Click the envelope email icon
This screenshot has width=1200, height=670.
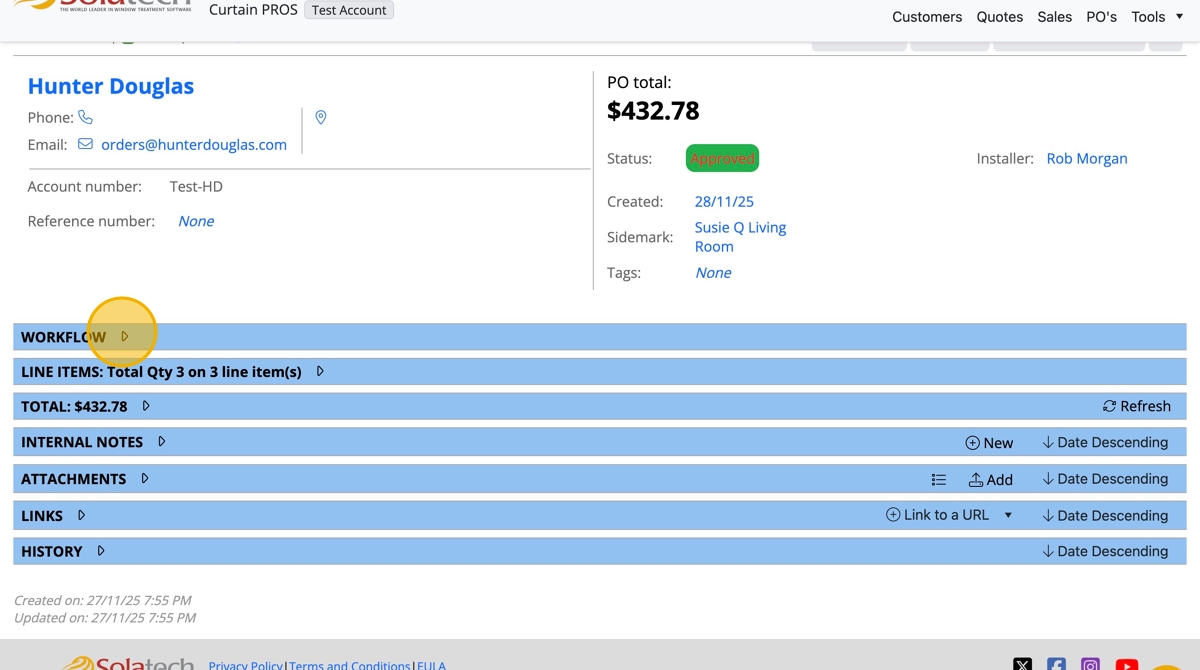click(85, 144)
